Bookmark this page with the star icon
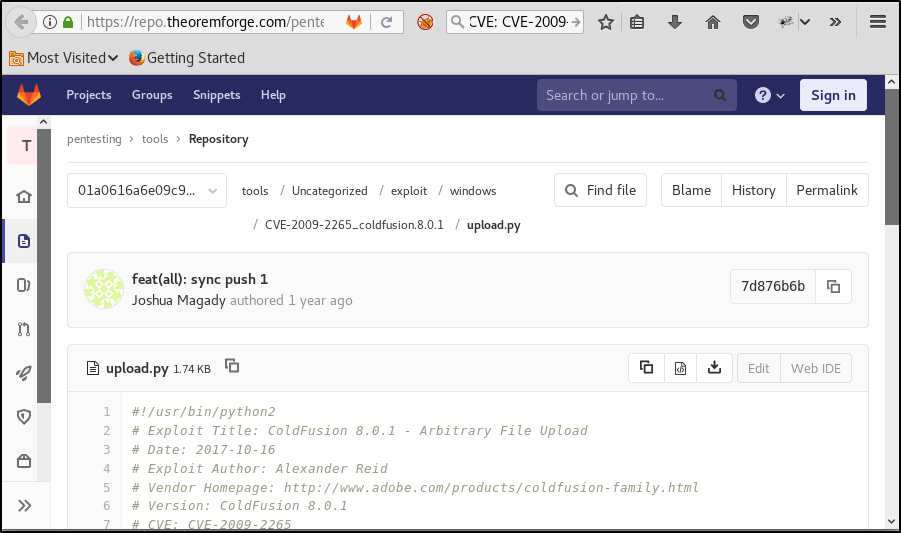 point(605,22)
